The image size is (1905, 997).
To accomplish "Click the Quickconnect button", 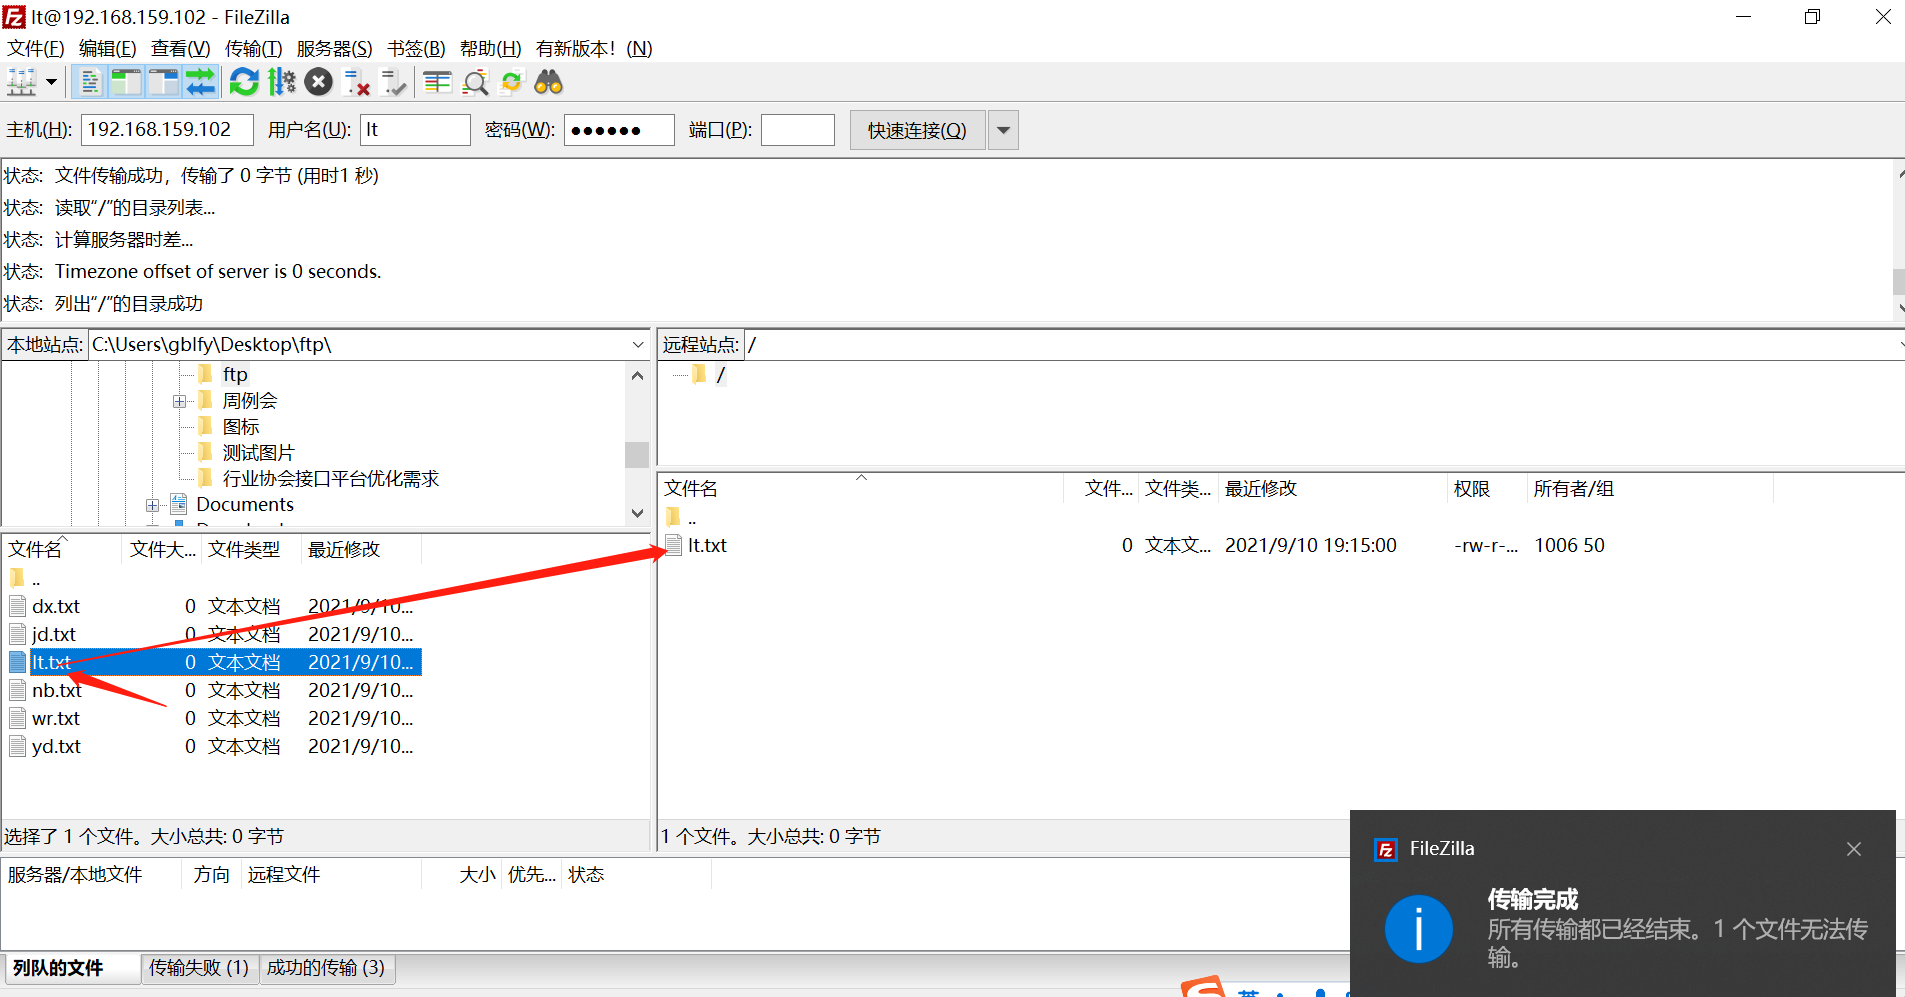I will (917, 130).
